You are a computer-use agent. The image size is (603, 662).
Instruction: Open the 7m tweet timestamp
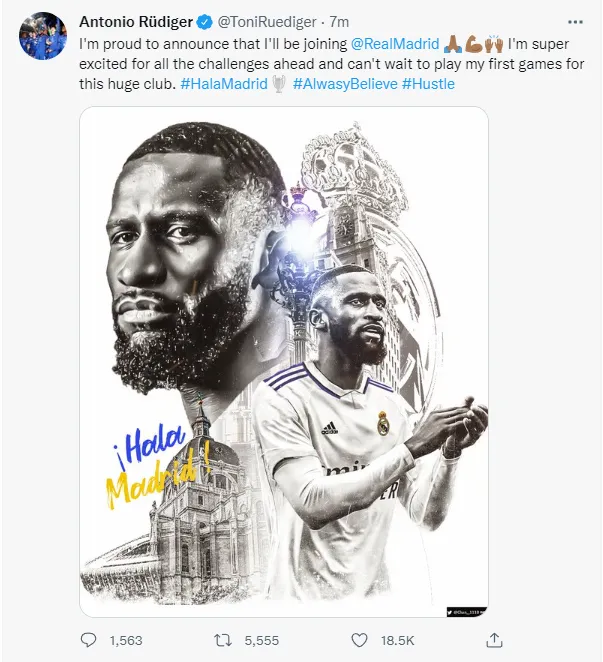coord(339,22)
